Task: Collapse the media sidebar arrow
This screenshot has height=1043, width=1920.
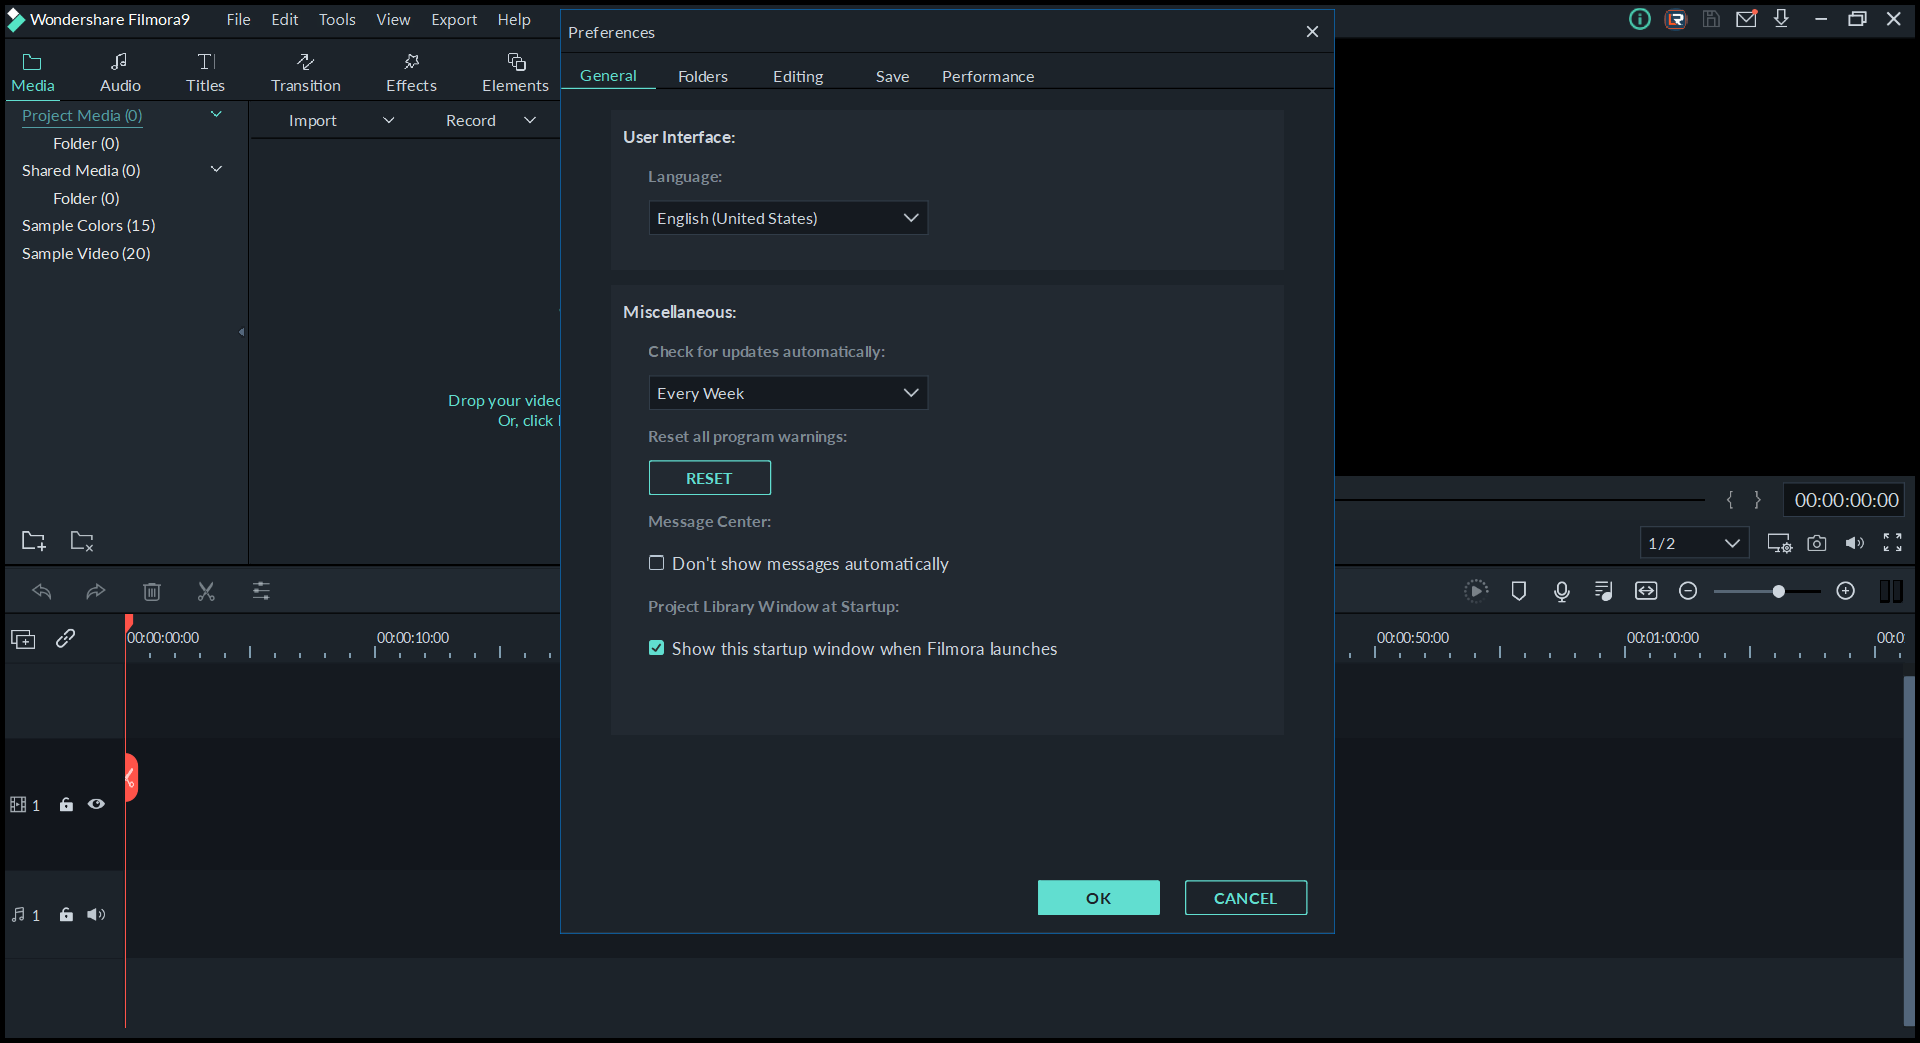Action: point(242,332)
